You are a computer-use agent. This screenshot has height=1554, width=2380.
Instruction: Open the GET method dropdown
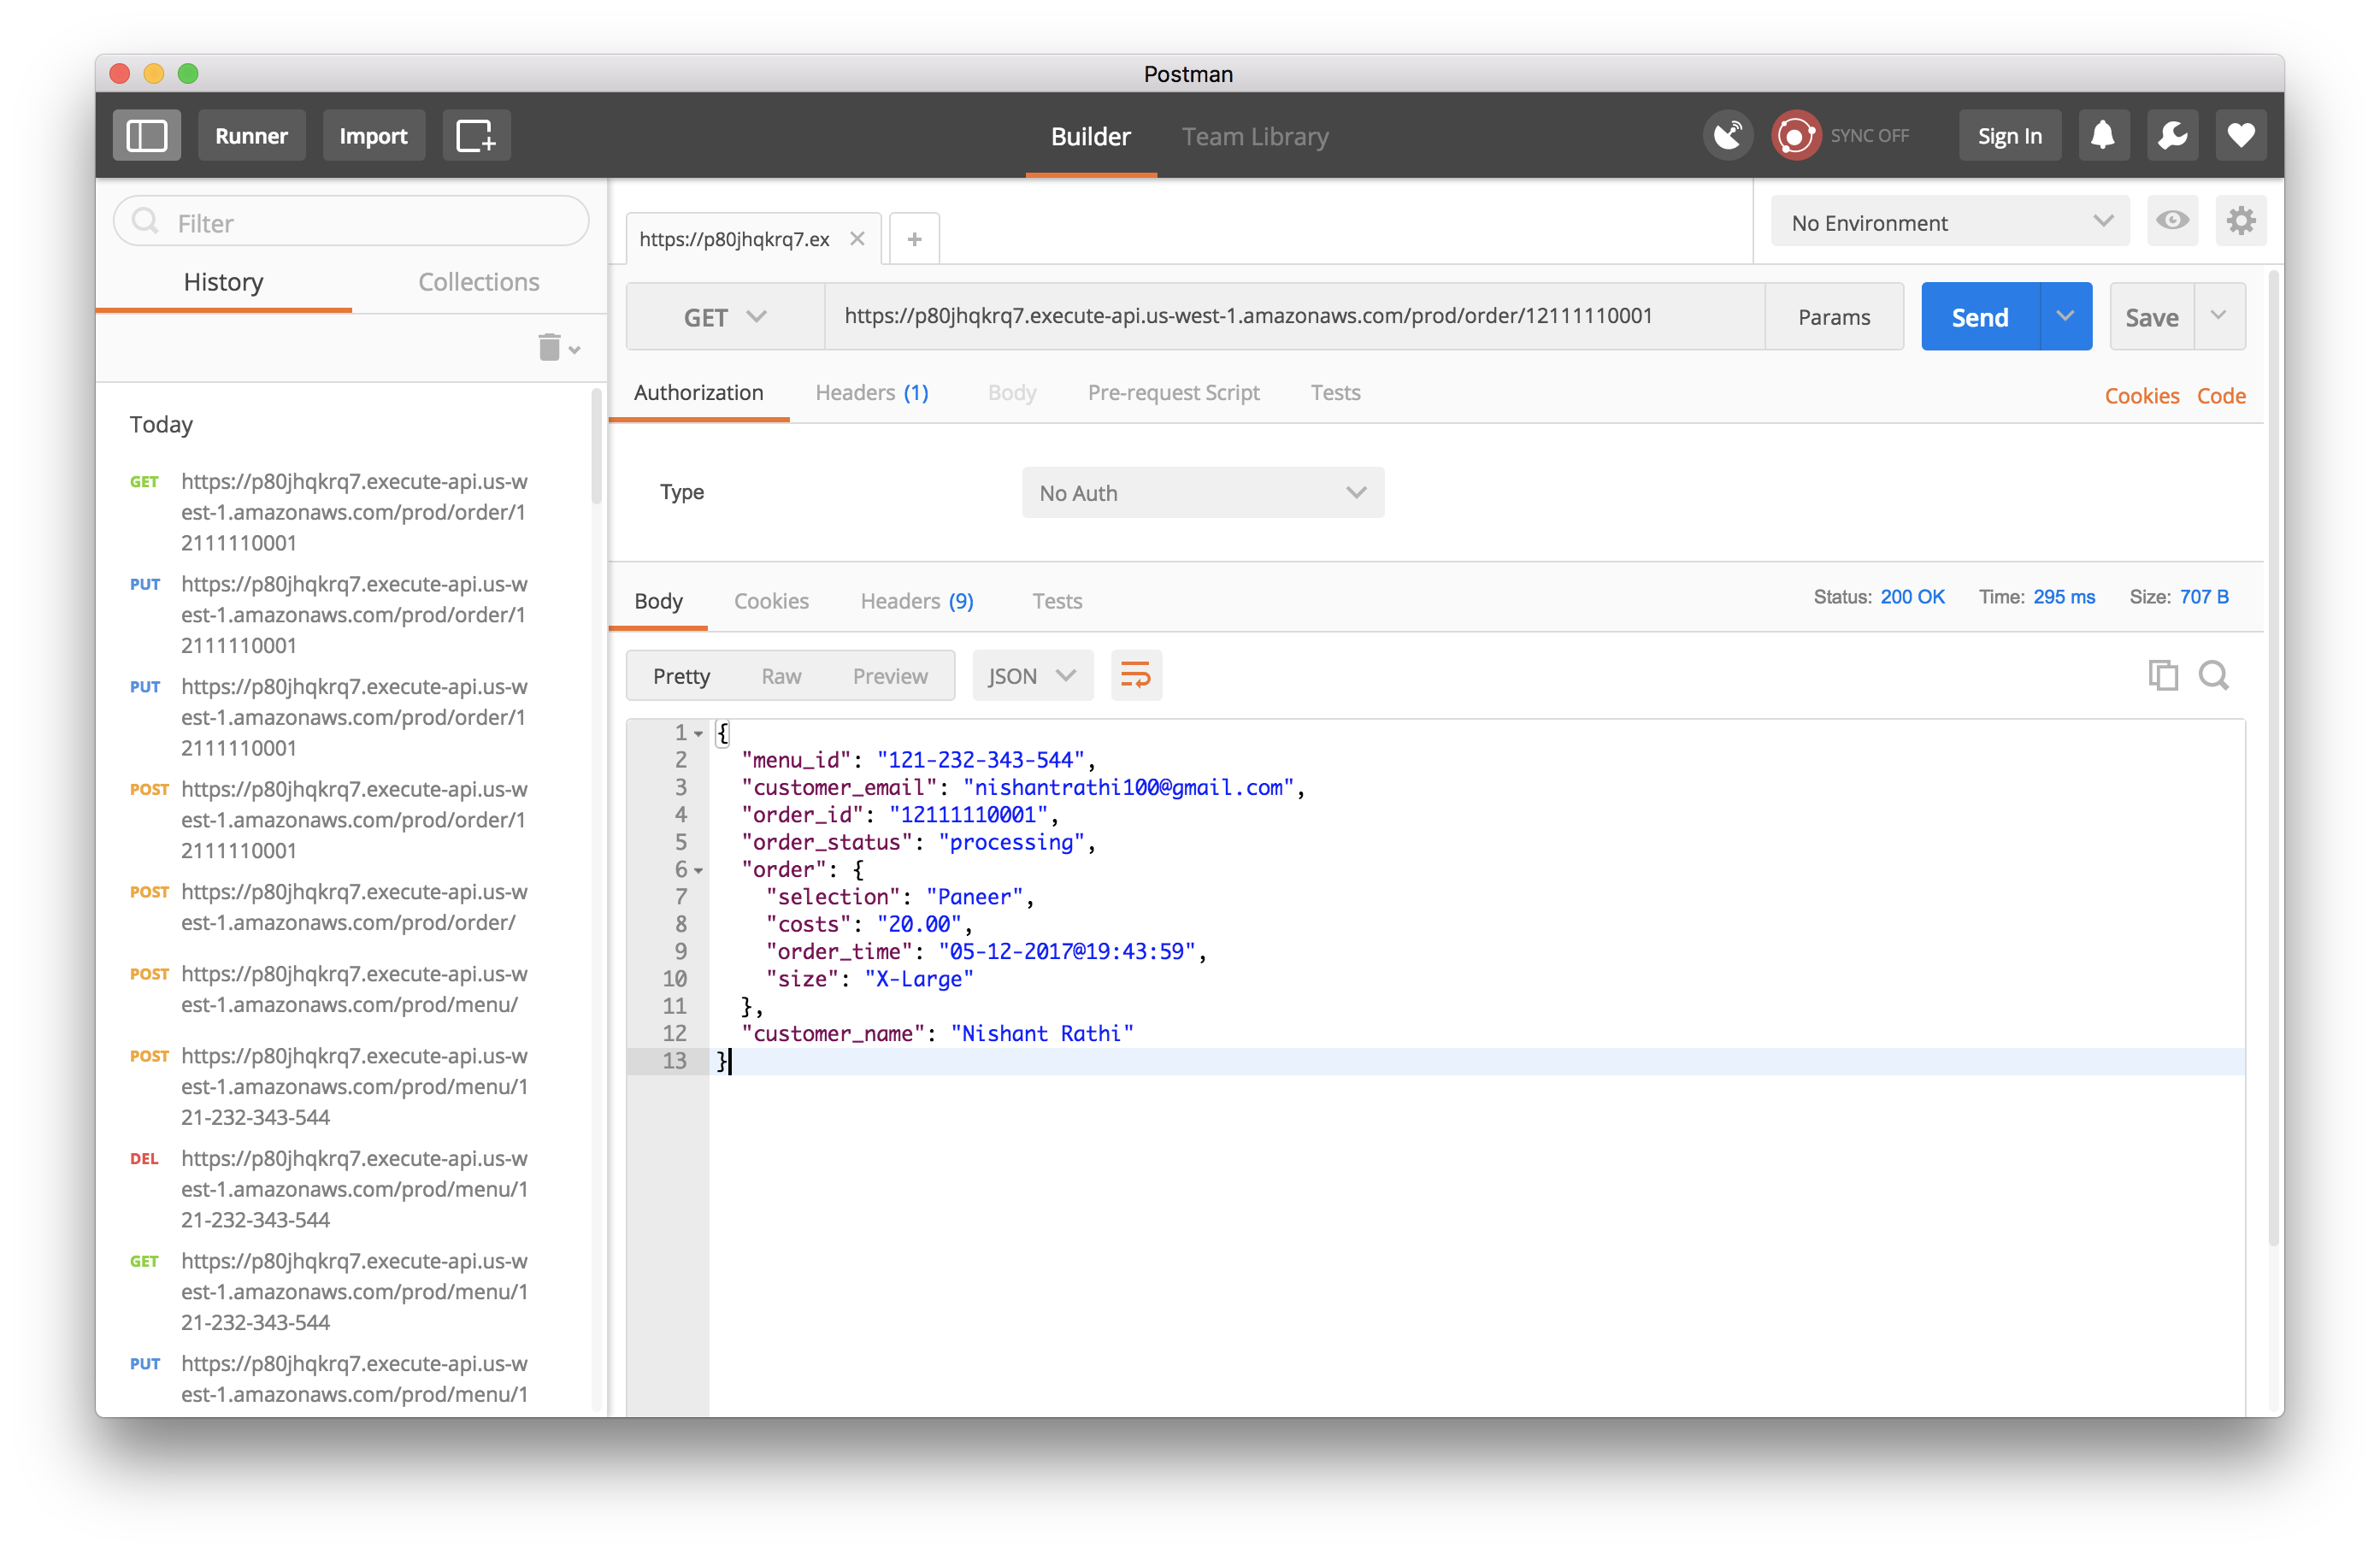(x=725, y=317)
